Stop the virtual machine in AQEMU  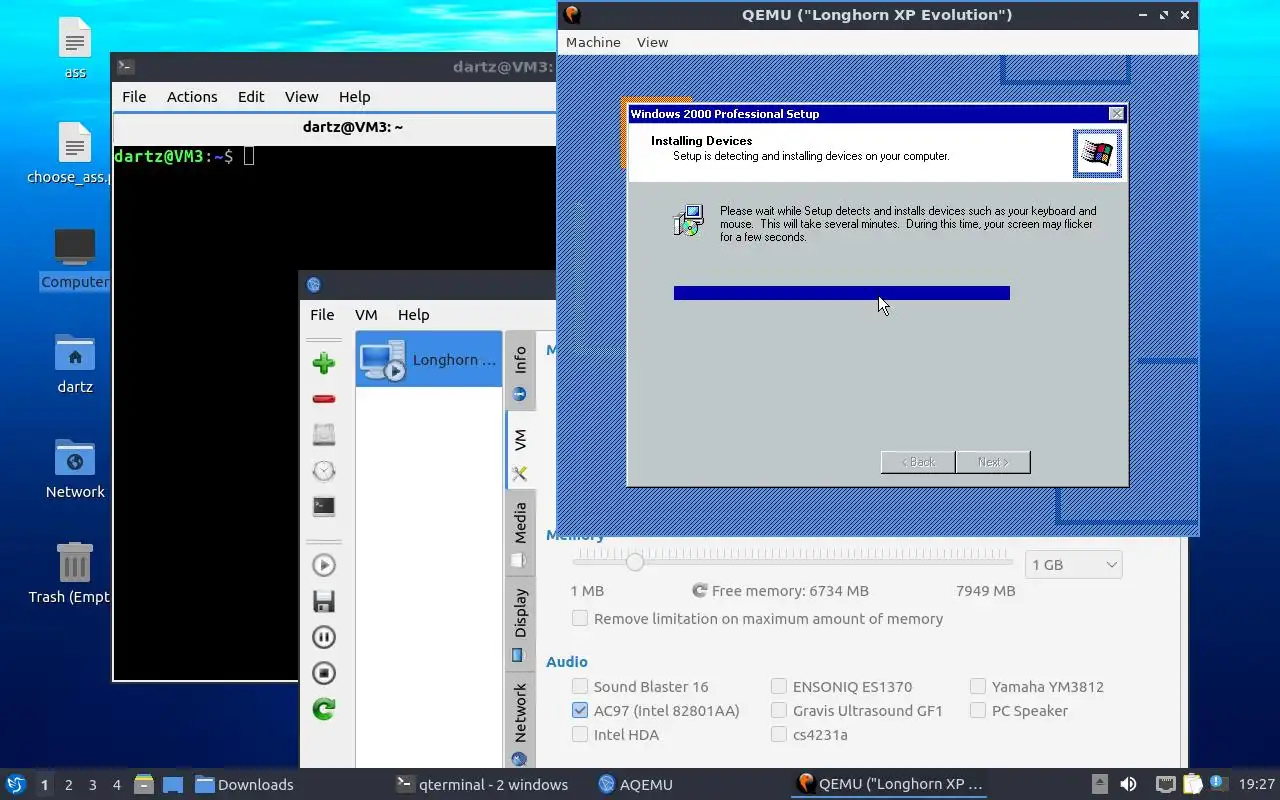coord(323,673)
